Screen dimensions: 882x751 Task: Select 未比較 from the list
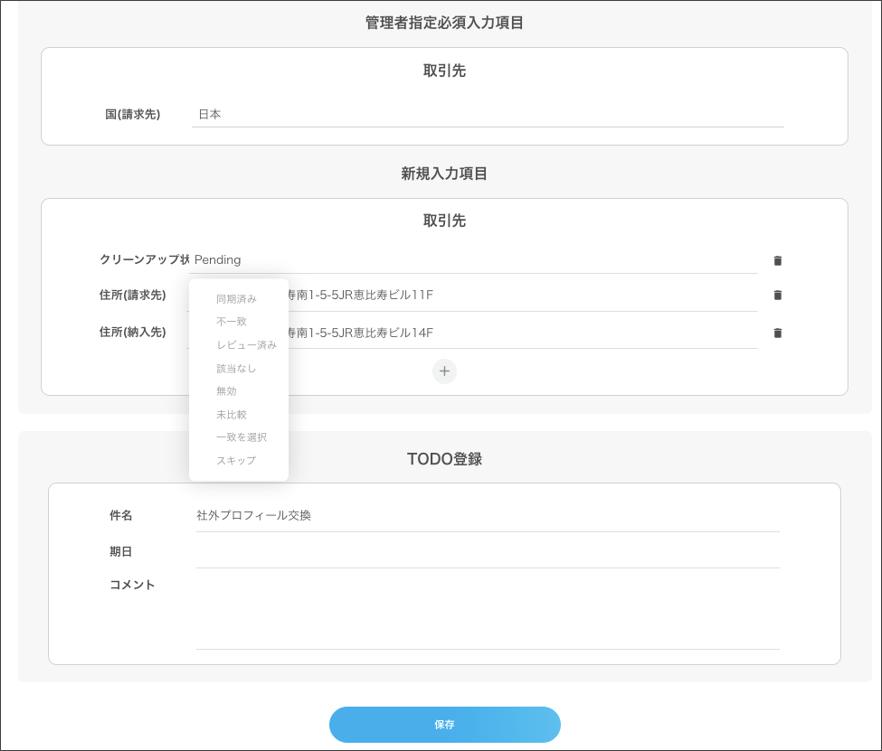pos(232,415)
